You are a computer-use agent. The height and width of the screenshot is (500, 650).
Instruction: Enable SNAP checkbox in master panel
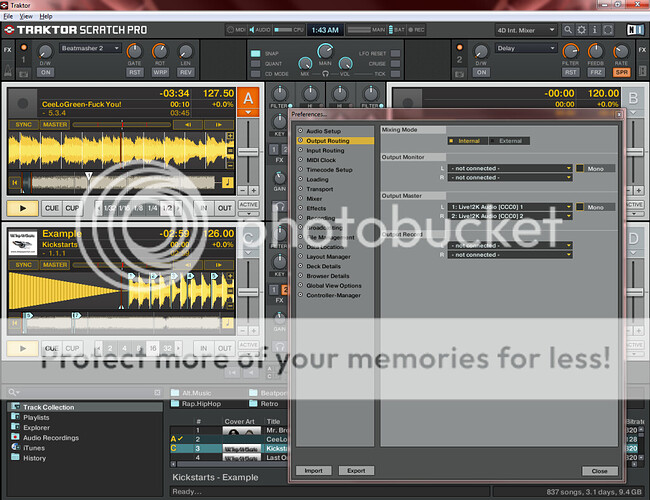[255, 53]
